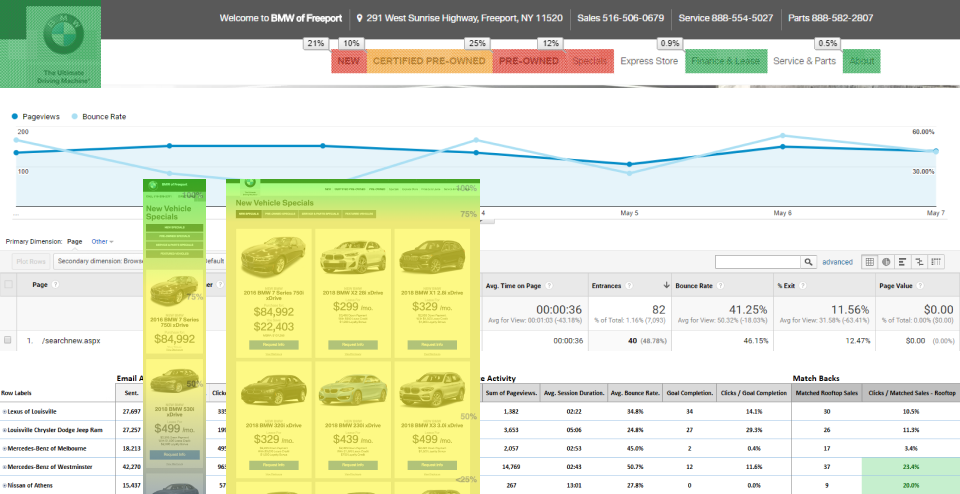This screenshot has height=494, width=960.
Task: Toggle the Pageviews series legend
Action: tap(36, 116)
